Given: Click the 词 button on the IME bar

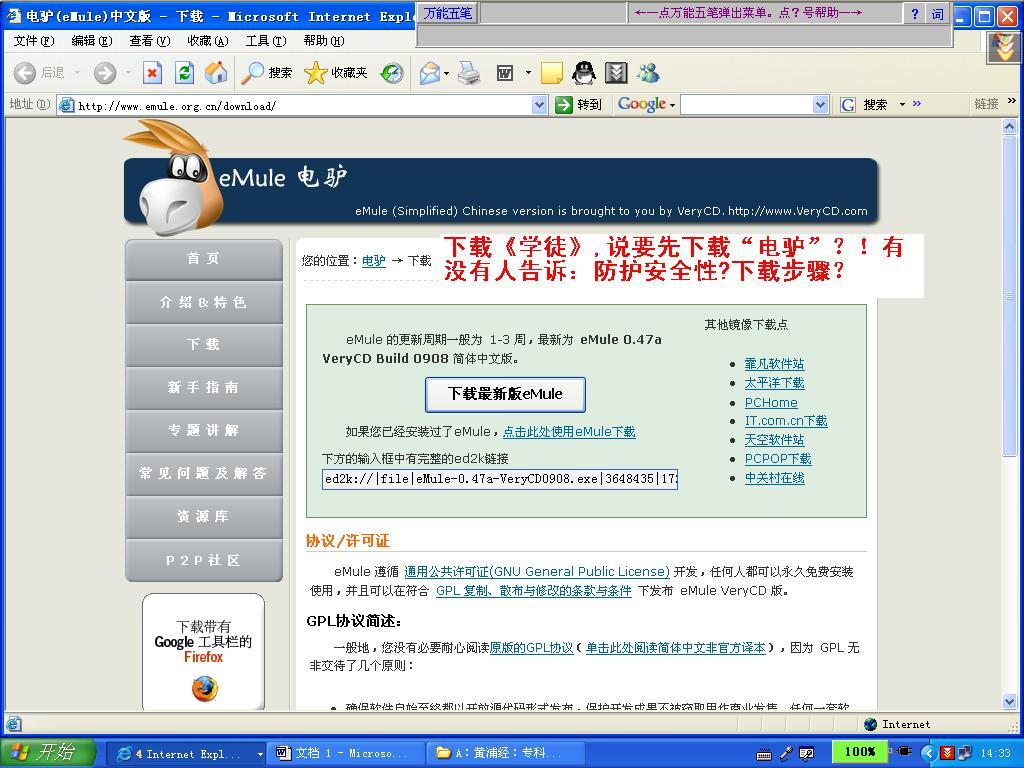Looking at the screenshot, I should pyautogui.click(x=937, y=14).
